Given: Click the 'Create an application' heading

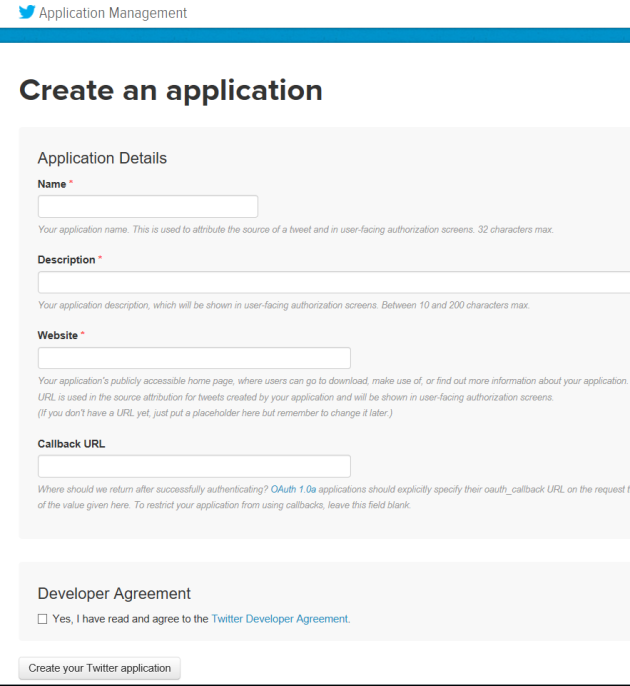Looking at the screenshot, I should click(171, 91).
